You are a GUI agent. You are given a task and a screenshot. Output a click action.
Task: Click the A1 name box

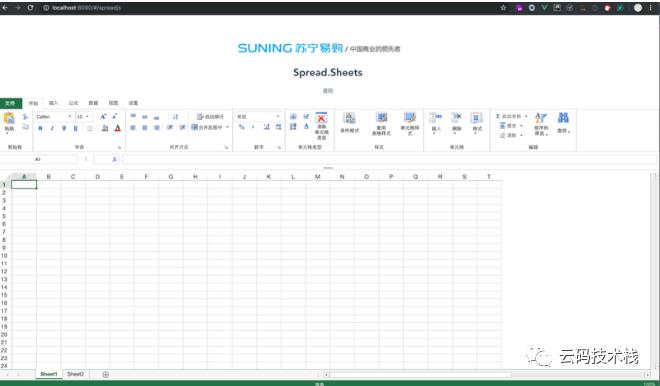pos(39,160)
